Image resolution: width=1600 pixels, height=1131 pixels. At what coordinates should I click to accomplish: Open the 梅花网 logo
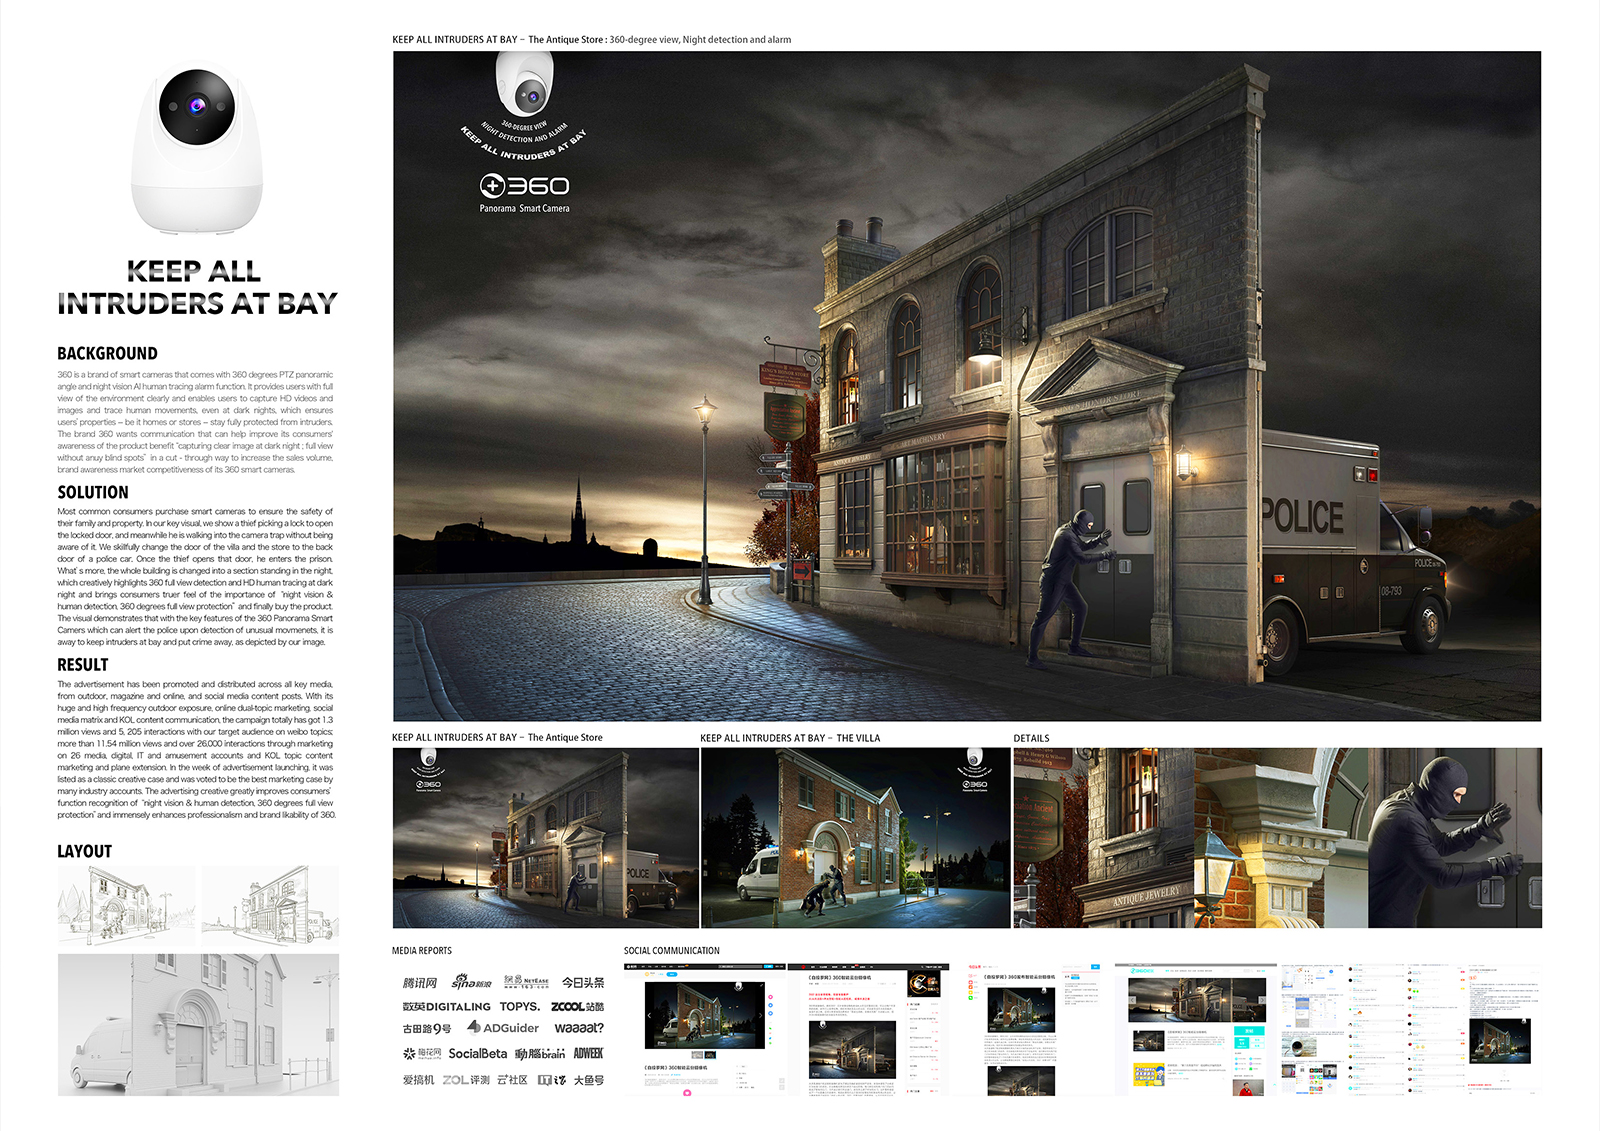pos(422,1053)
